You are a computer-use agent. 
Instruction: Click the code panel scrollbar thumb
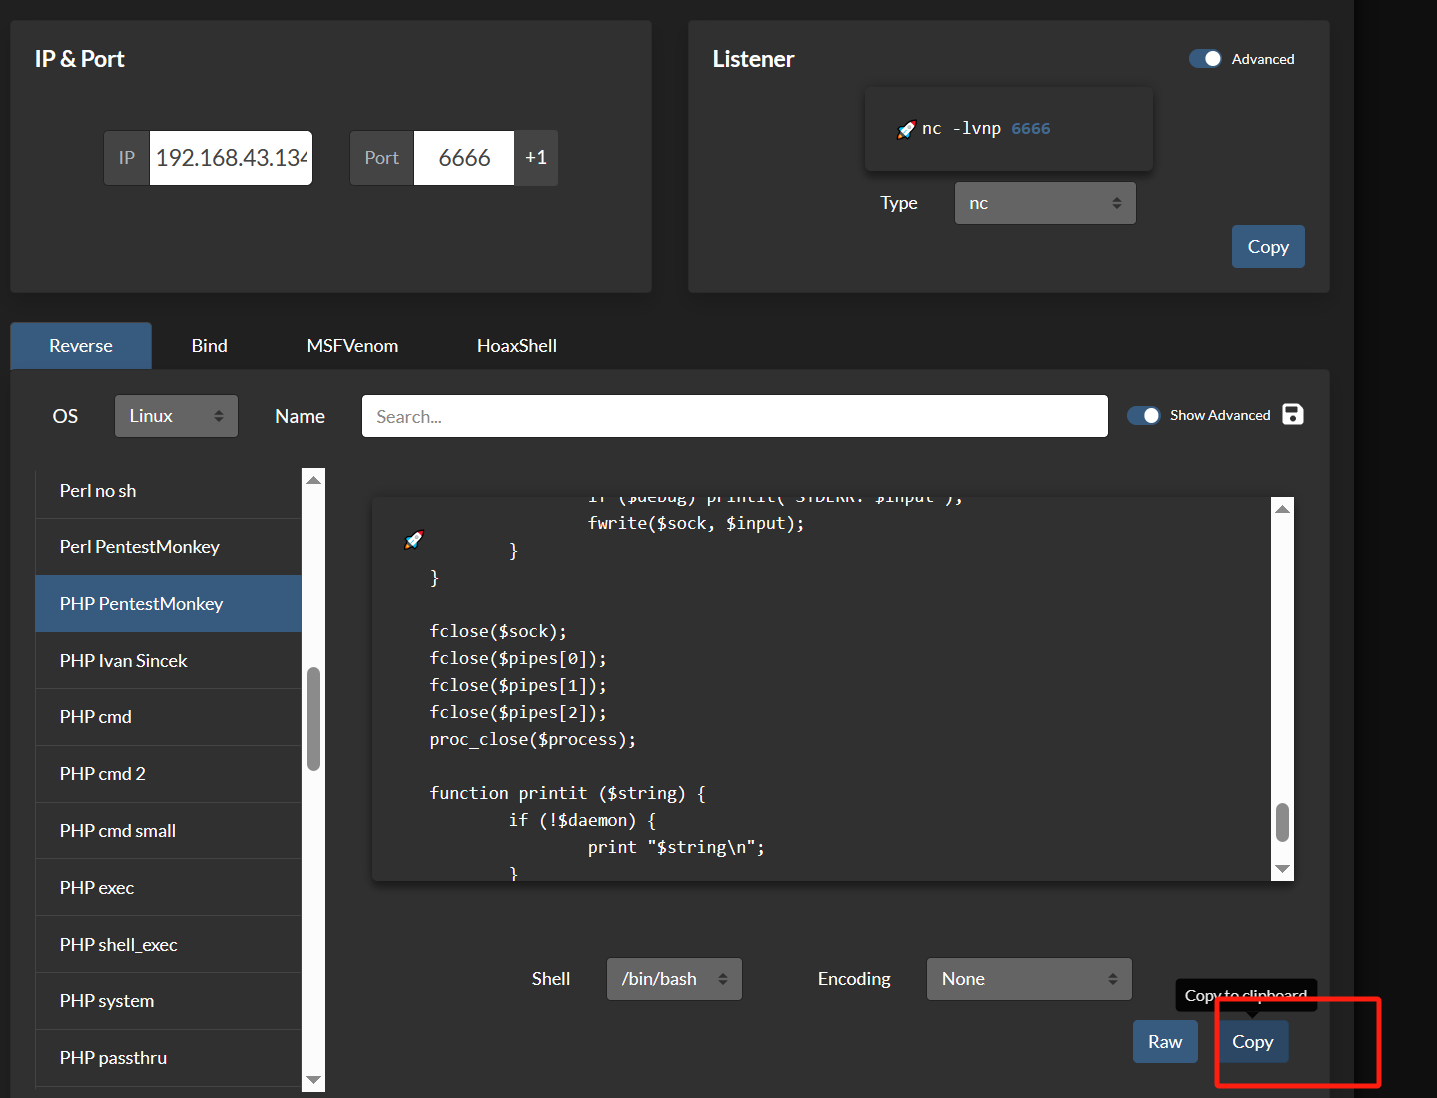pos(1283,823)
